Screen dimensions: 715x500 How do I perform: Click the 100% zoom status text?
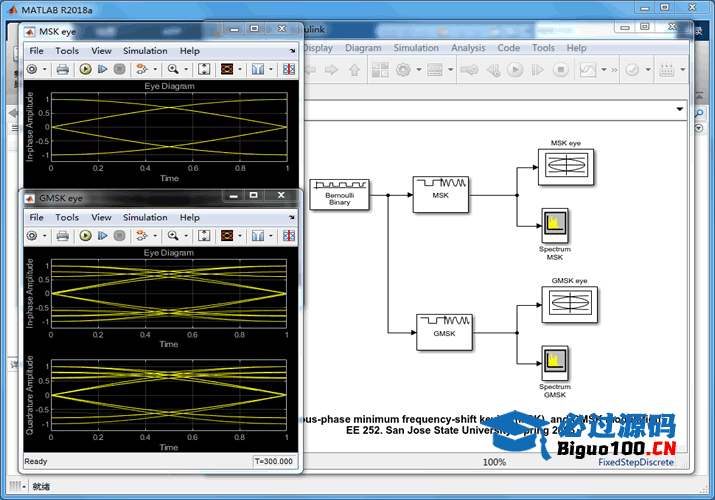coord(494,462)
